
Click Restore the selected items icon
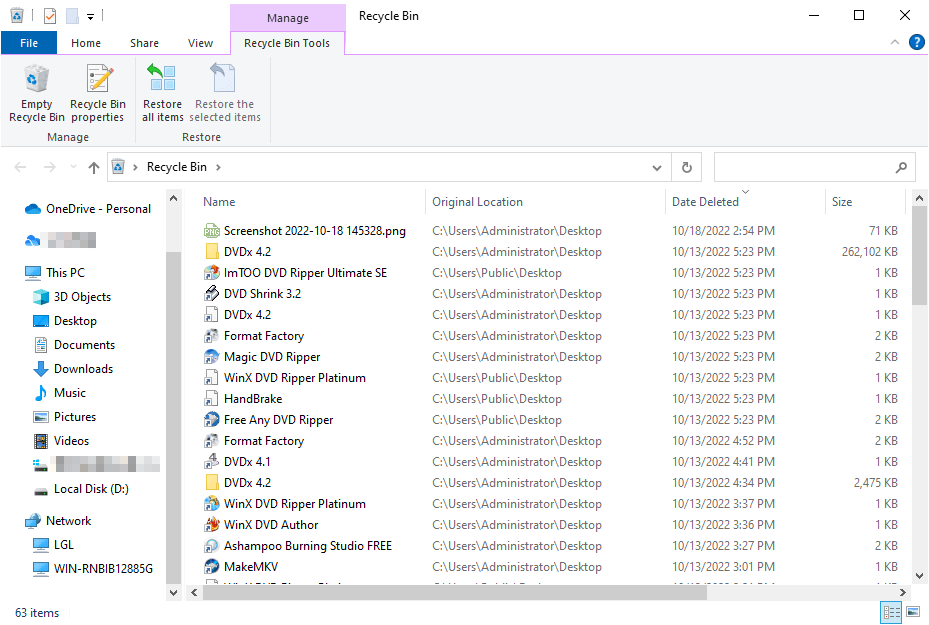tap(224, 78)
